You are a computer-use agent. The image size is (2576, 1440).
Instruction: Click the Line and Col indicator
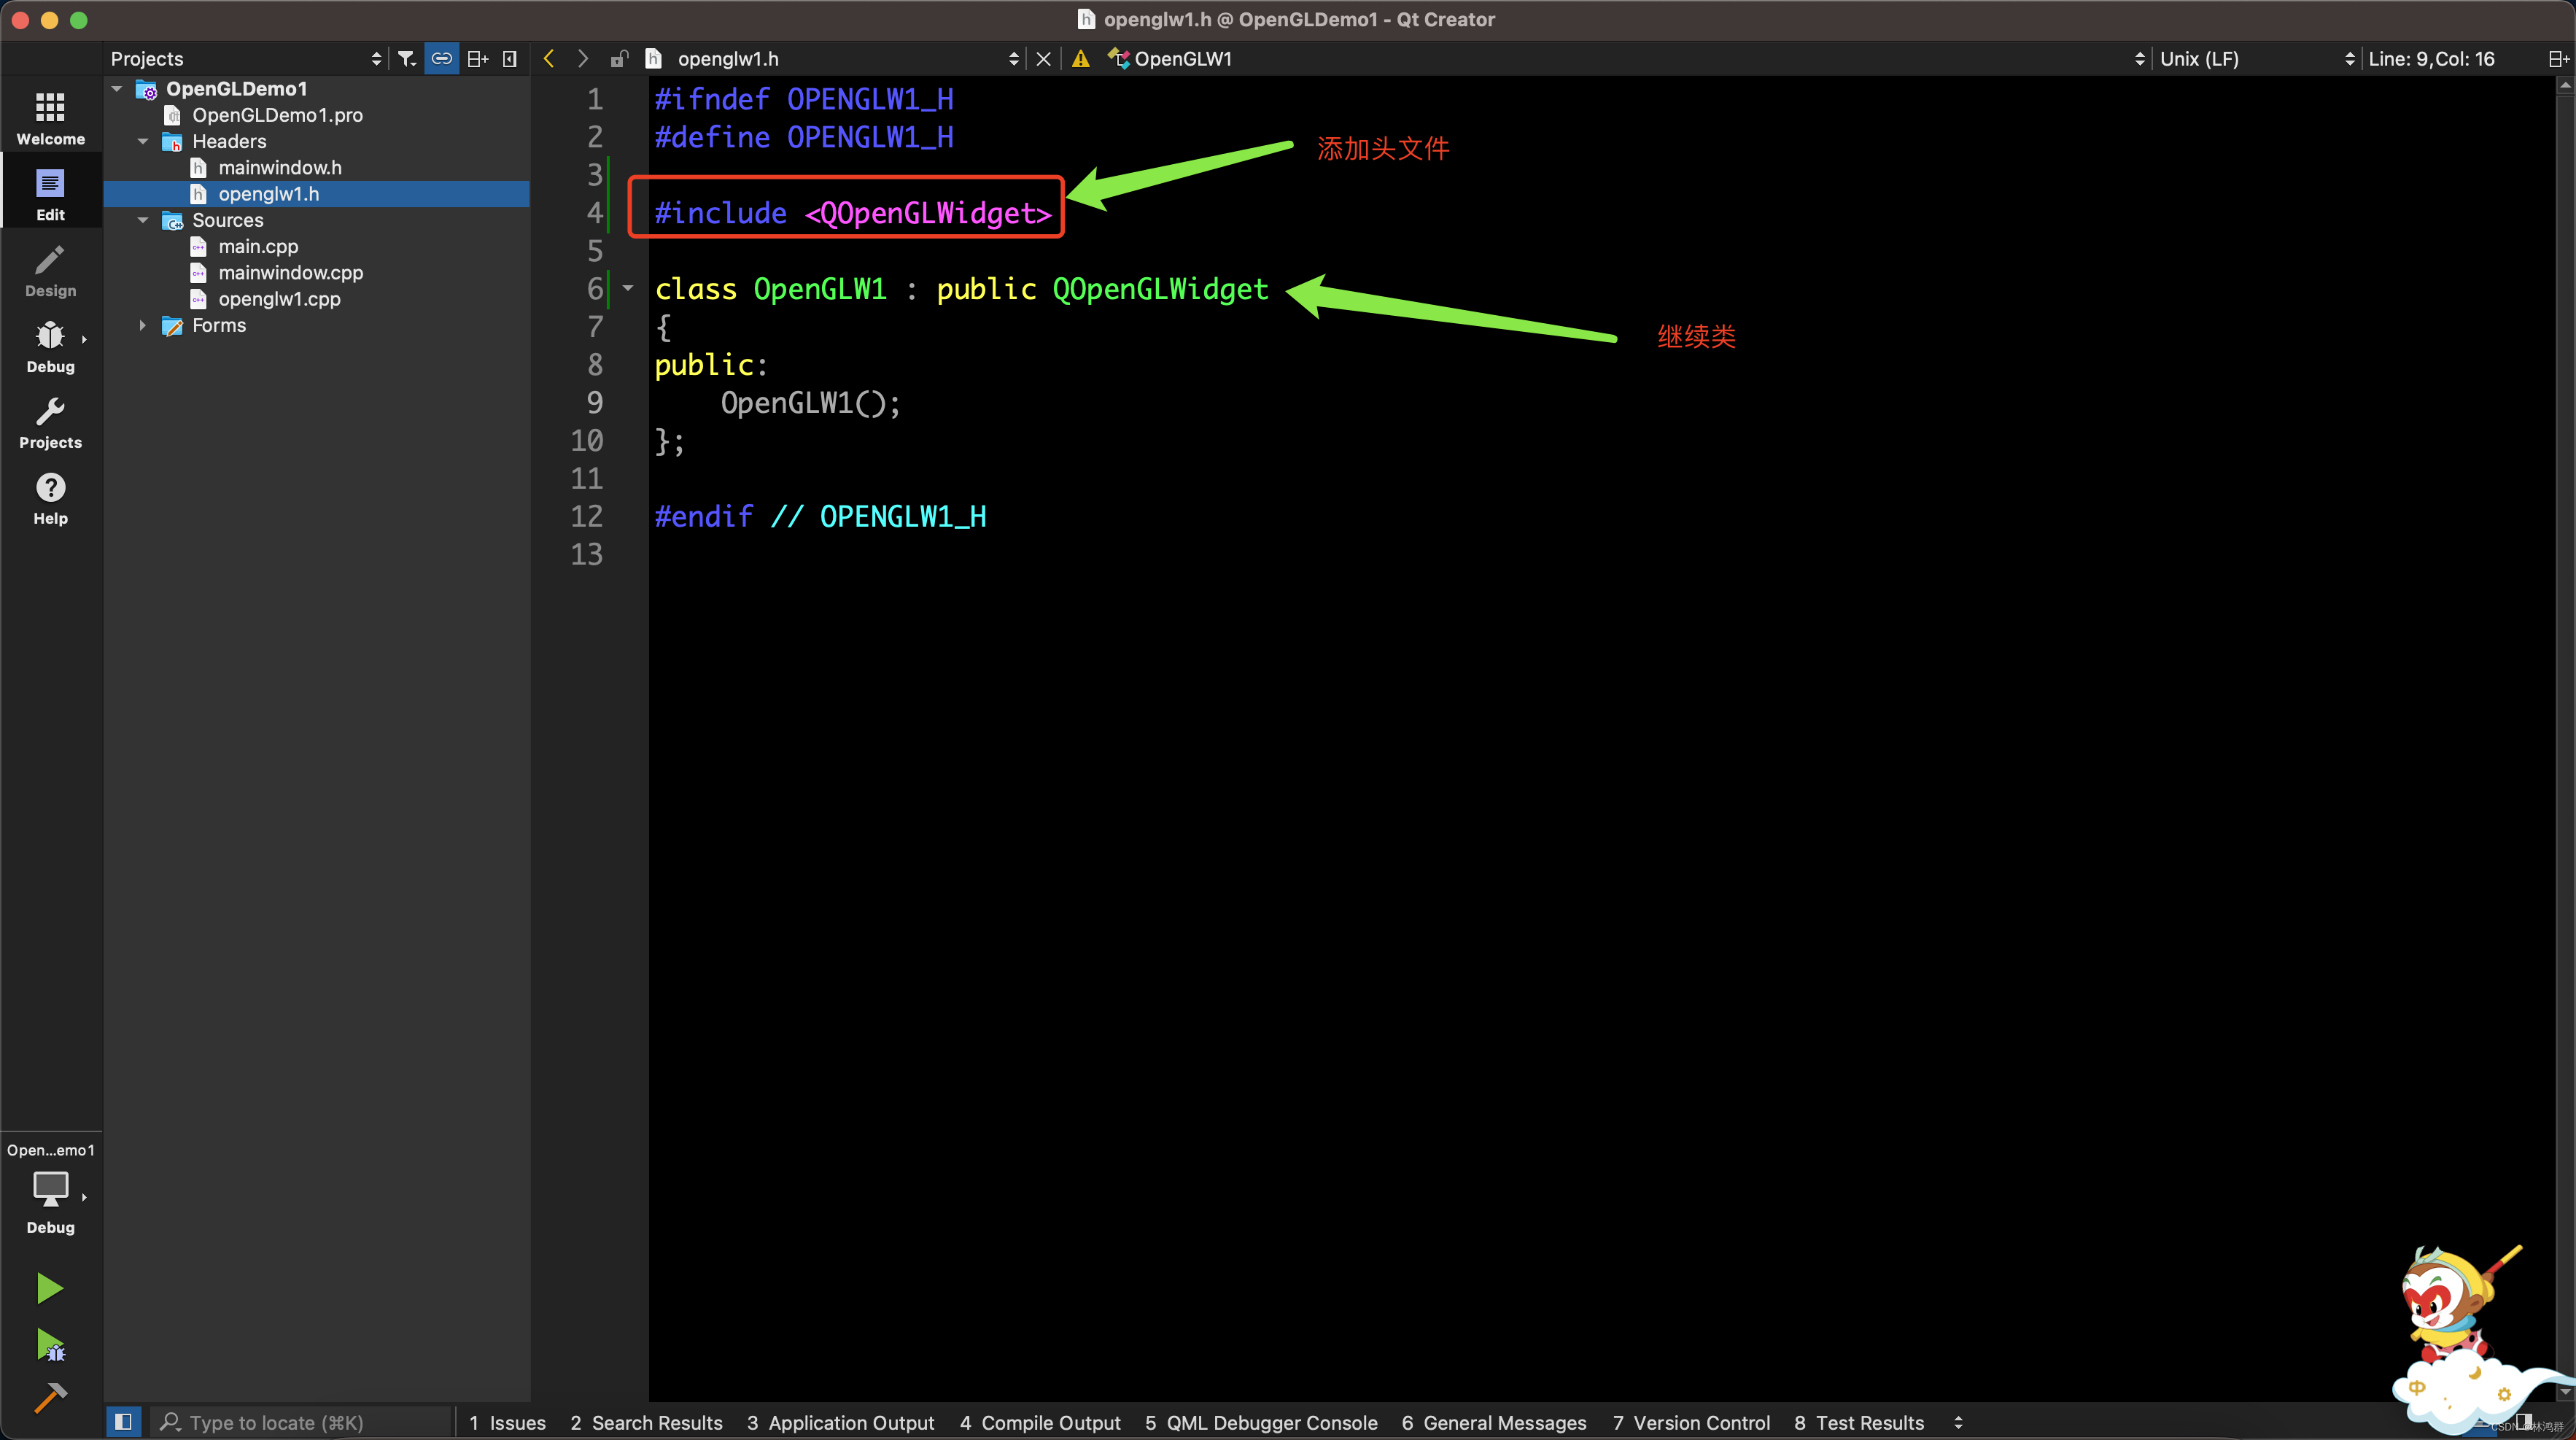click(2430, 59)
